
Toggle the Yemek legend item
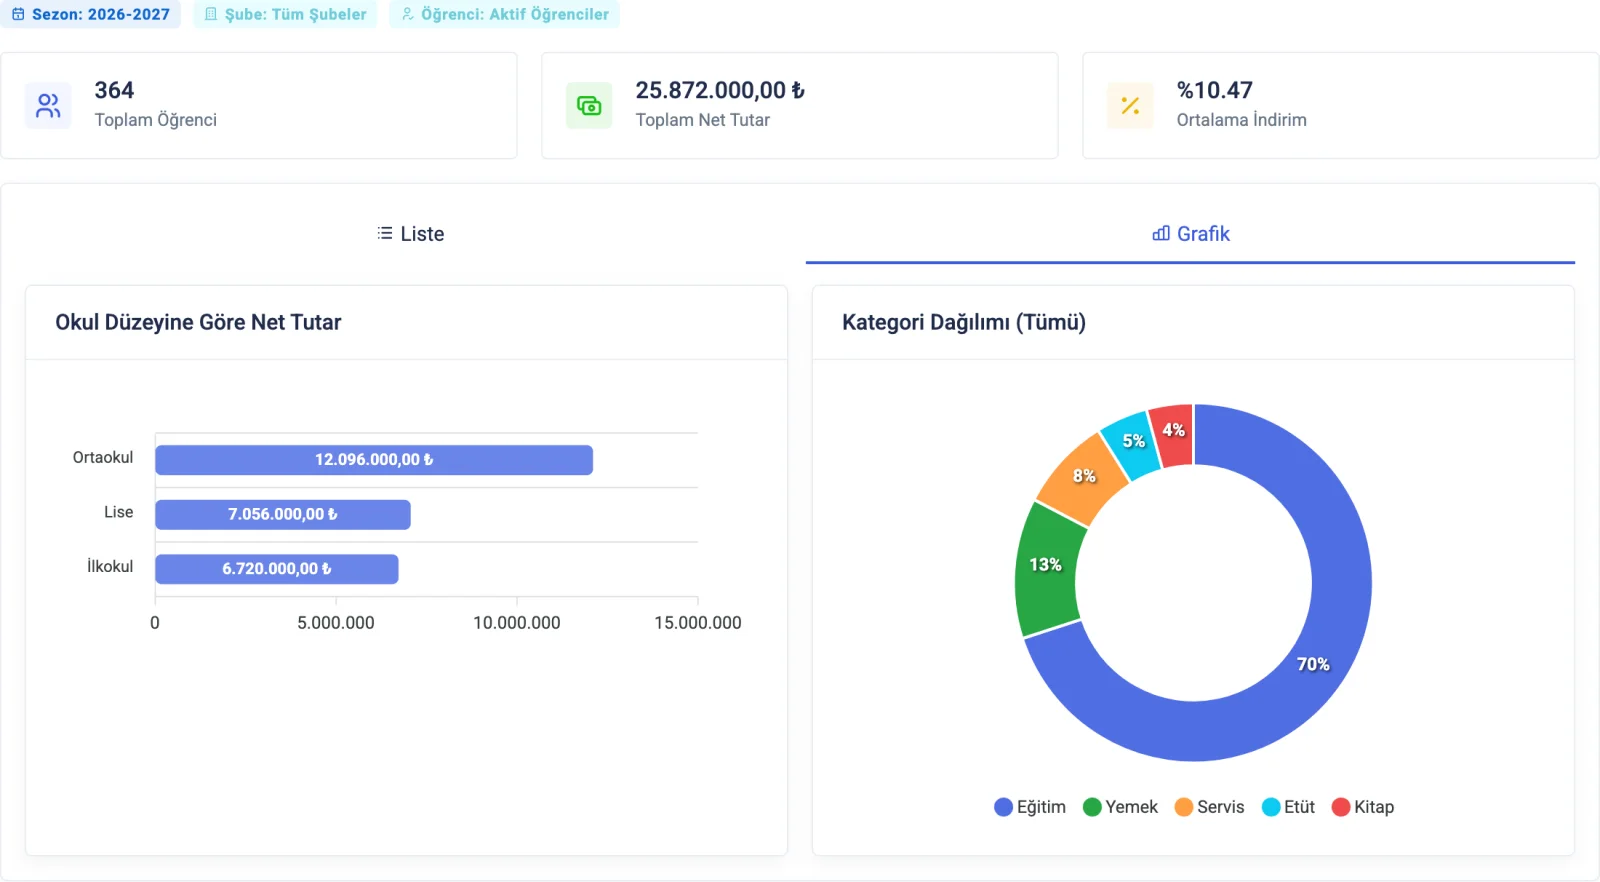click(x=1120, y=807)
